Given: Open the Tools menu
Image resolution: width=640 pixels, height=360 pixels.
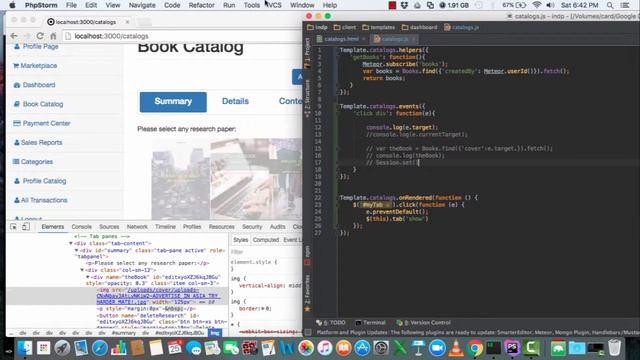Looking at the screenshot, I should click(251, 5).
